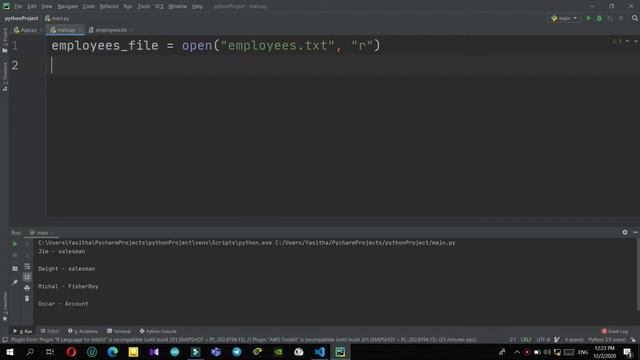Open the Windows notification center
Screen dimensions: 640x360
pos(628,352)
